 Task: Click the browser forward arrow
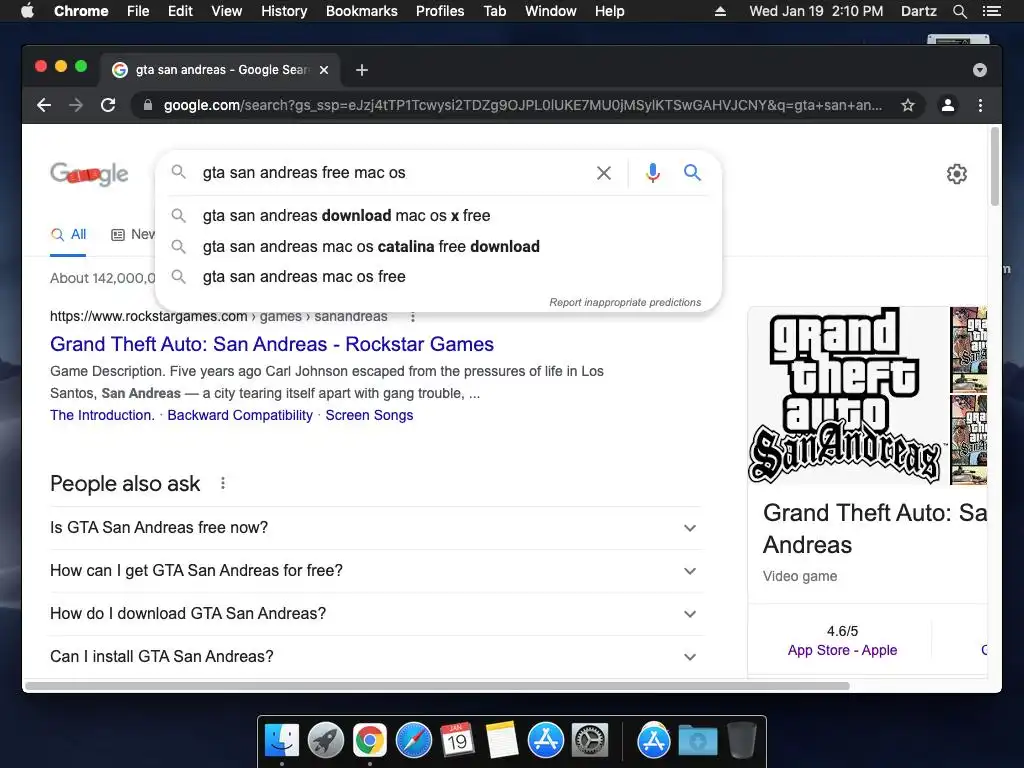[76, 105]
